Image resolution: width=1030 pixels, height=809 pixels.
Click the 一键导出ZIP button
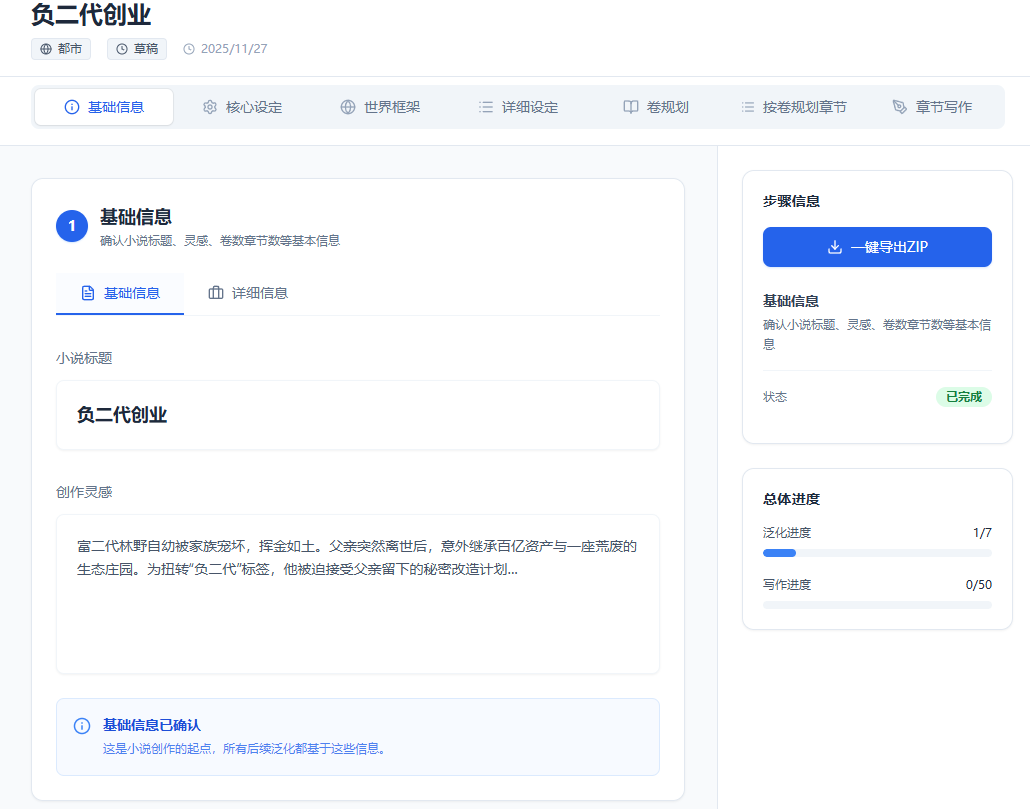[877, 247]
